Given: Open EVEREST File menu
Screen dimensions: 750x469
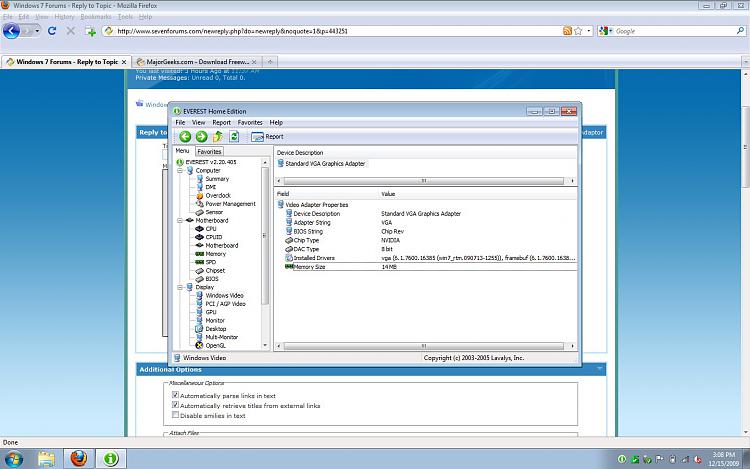Looking at the screenshot, I should (x=180, y=122).
